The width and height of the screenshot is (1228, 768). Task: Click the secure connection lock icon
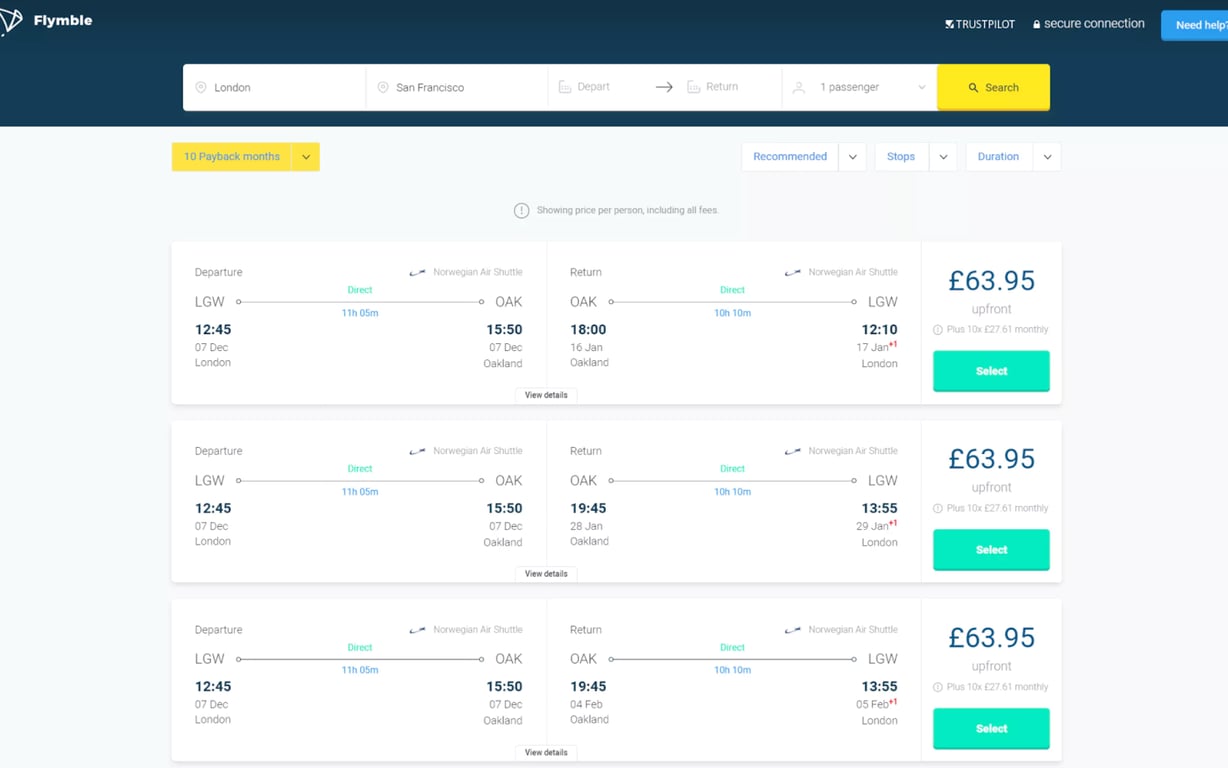pos(1037,24)
